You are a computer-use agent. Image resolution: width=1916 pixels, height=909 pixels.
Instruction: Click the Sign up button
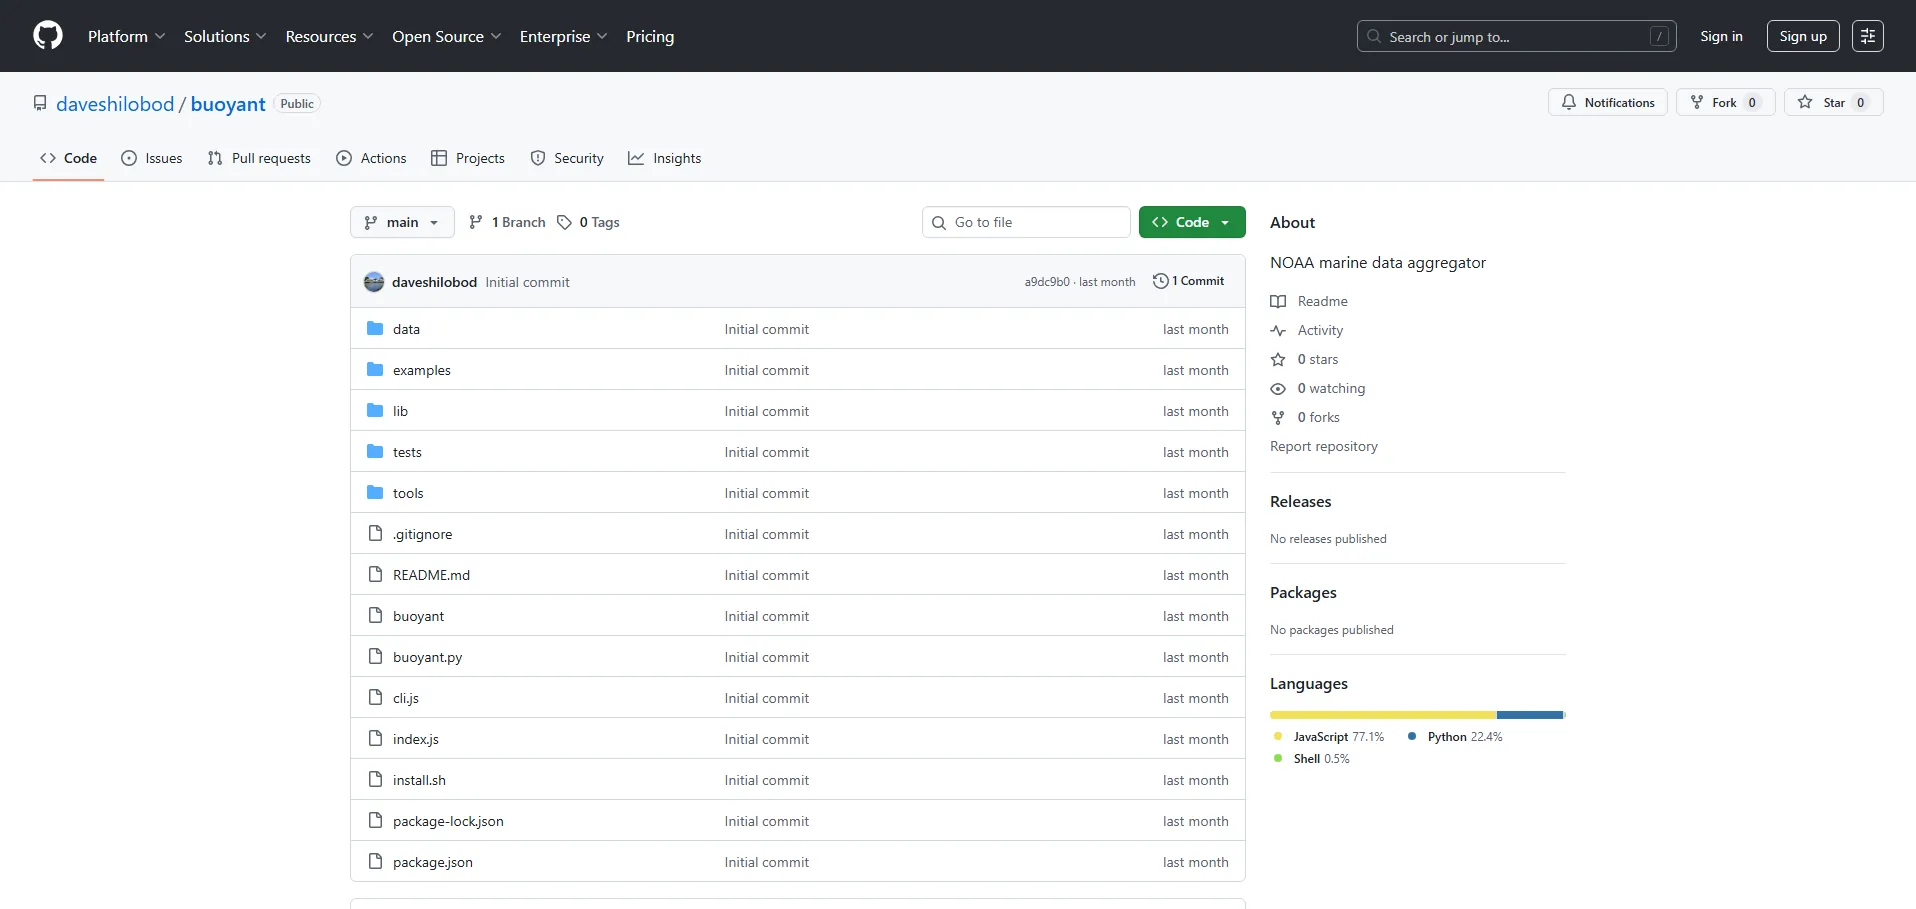(x=1802, y=36)
